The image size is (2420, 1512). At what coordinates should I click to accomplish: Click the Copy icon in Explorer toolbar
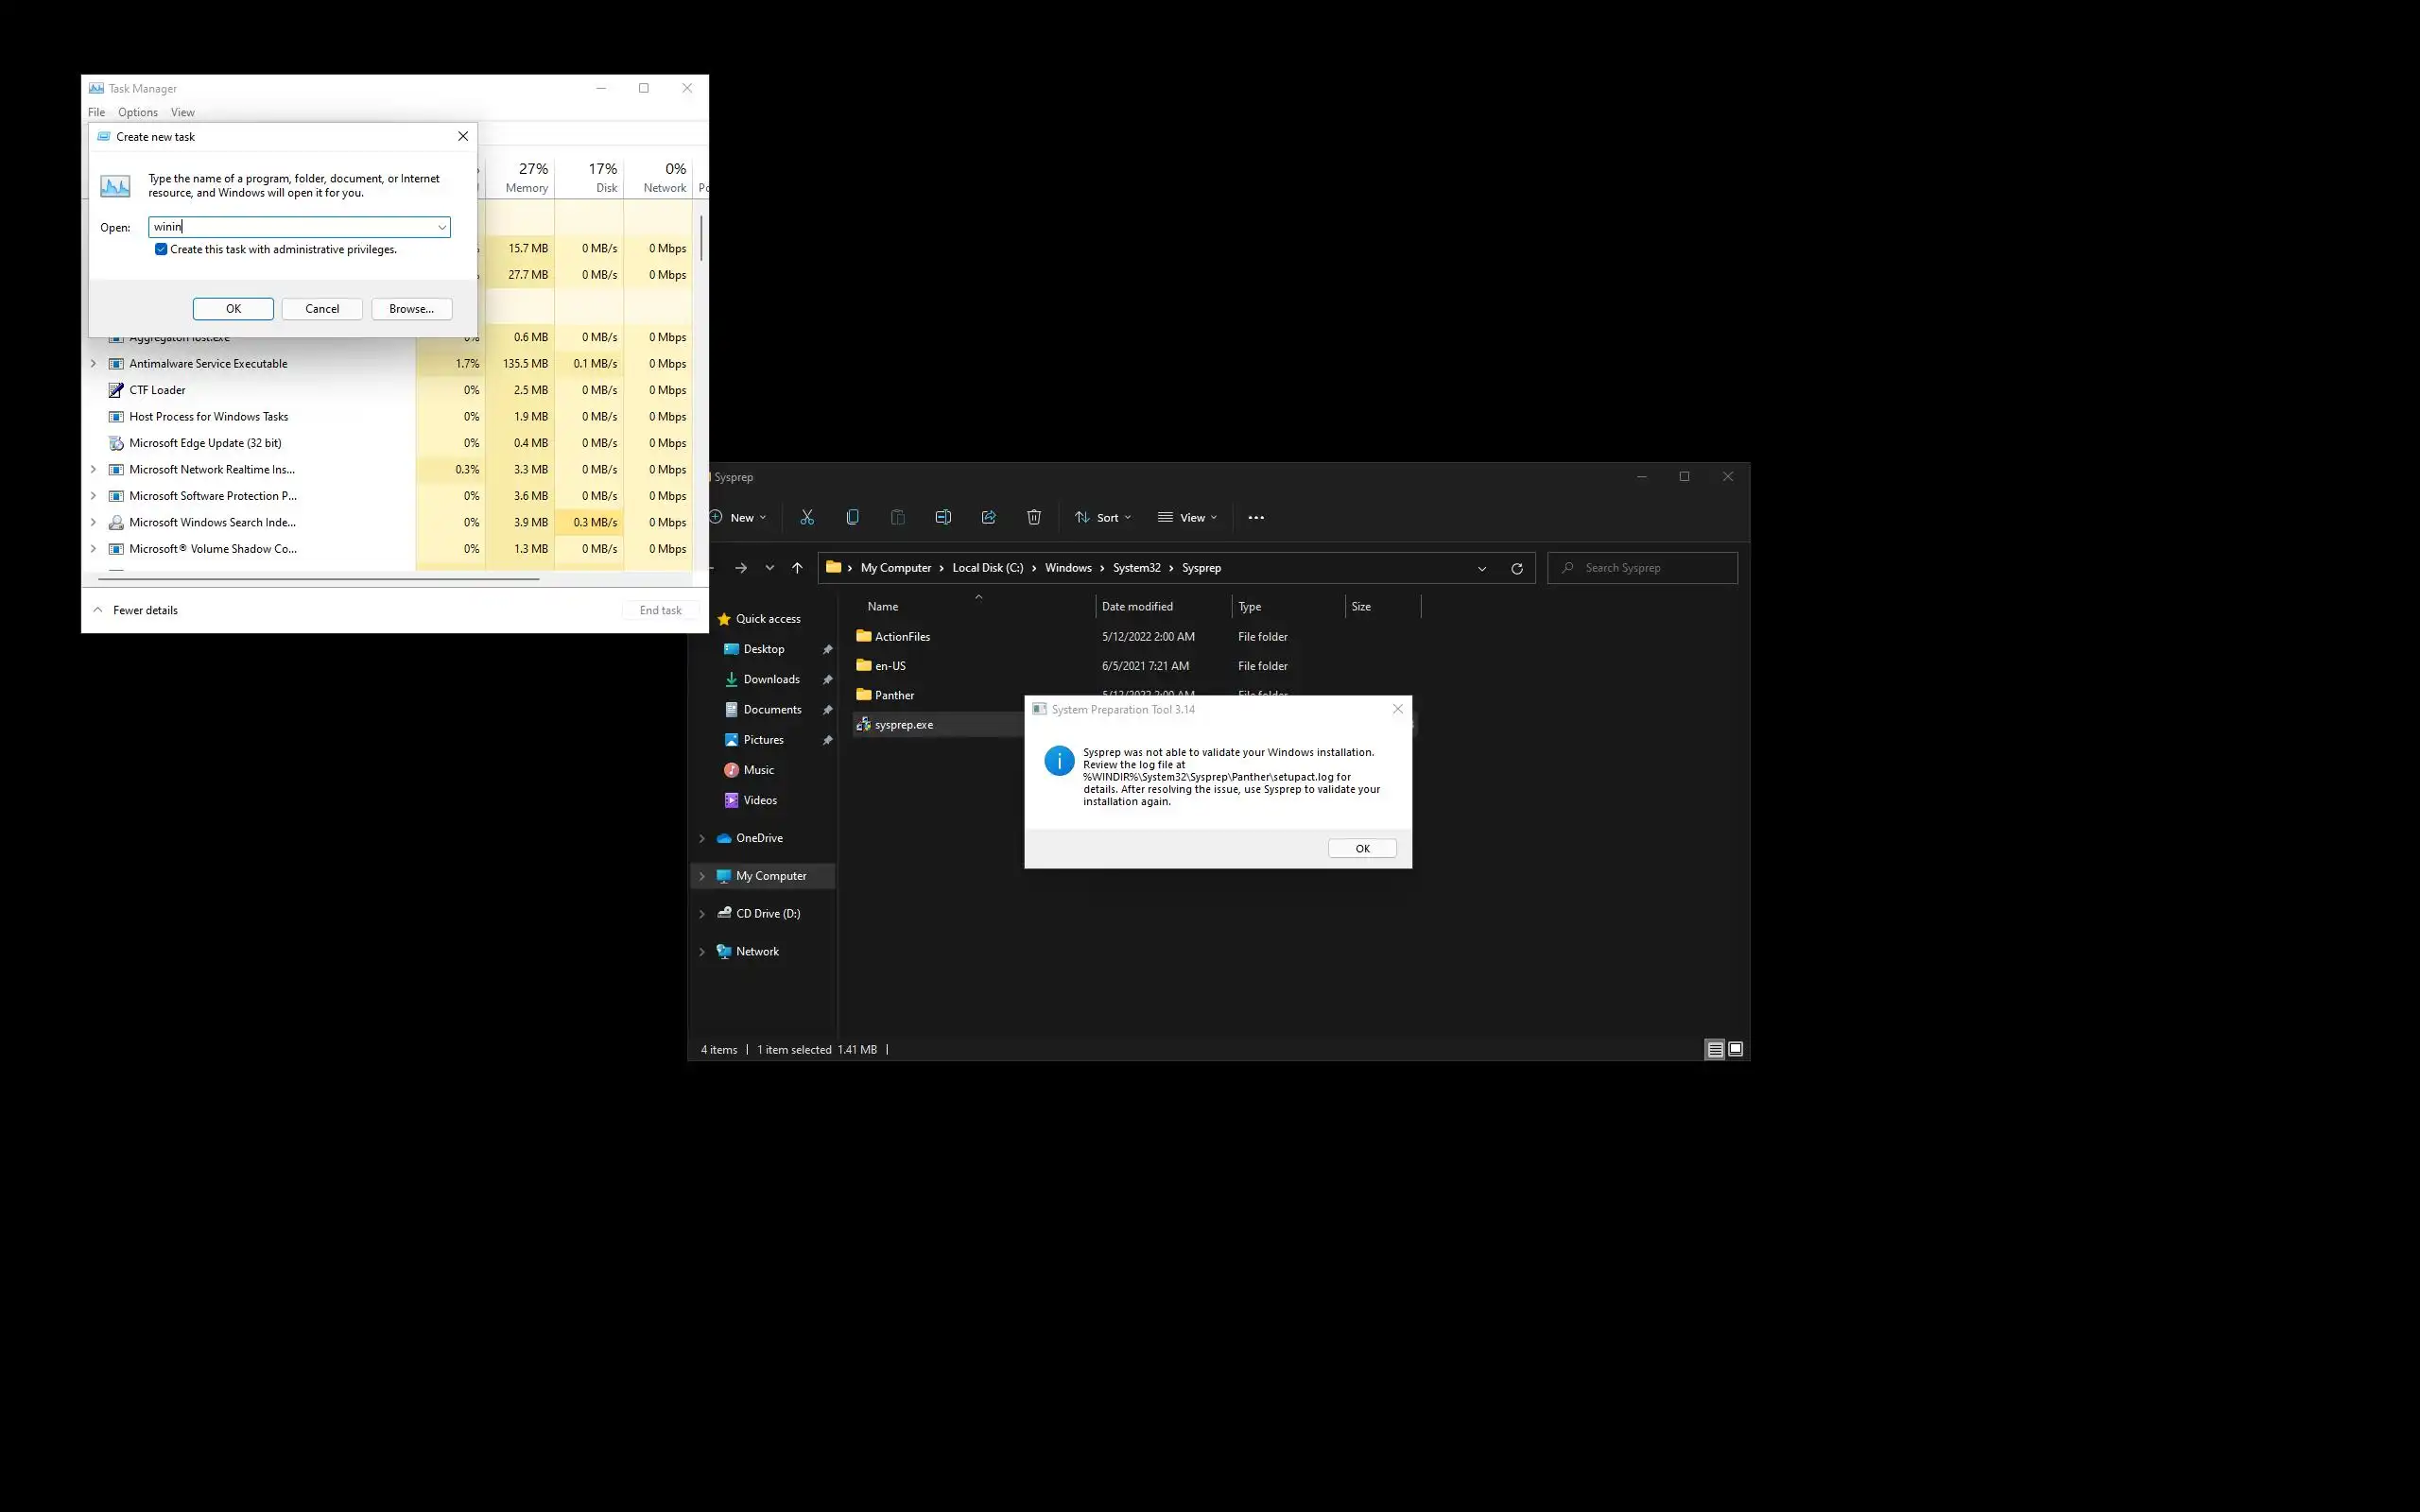pyautogui.click(x=852, y=517)
